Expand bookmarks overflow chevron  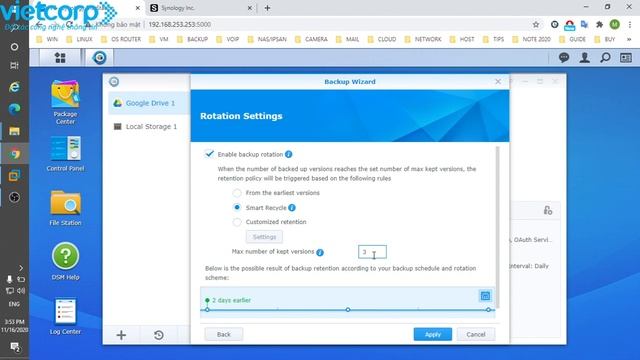point(629,39)
